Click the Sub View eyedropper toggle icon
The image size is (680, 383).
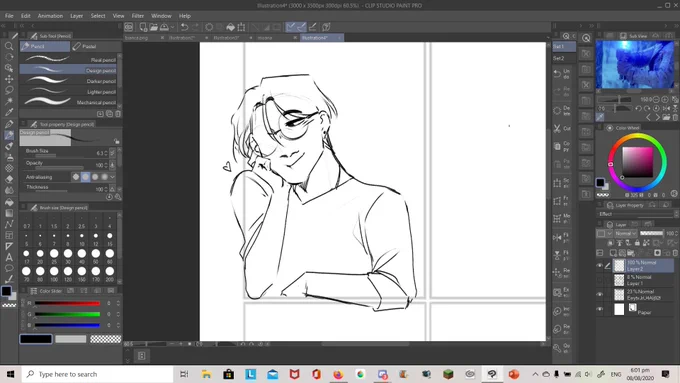(600, 117)
